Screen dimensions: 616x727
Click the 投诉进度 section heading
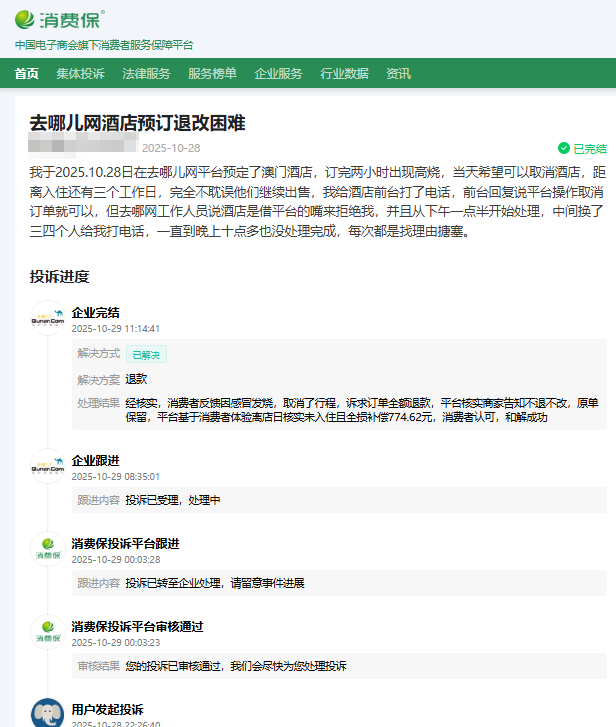click(59, 277)
